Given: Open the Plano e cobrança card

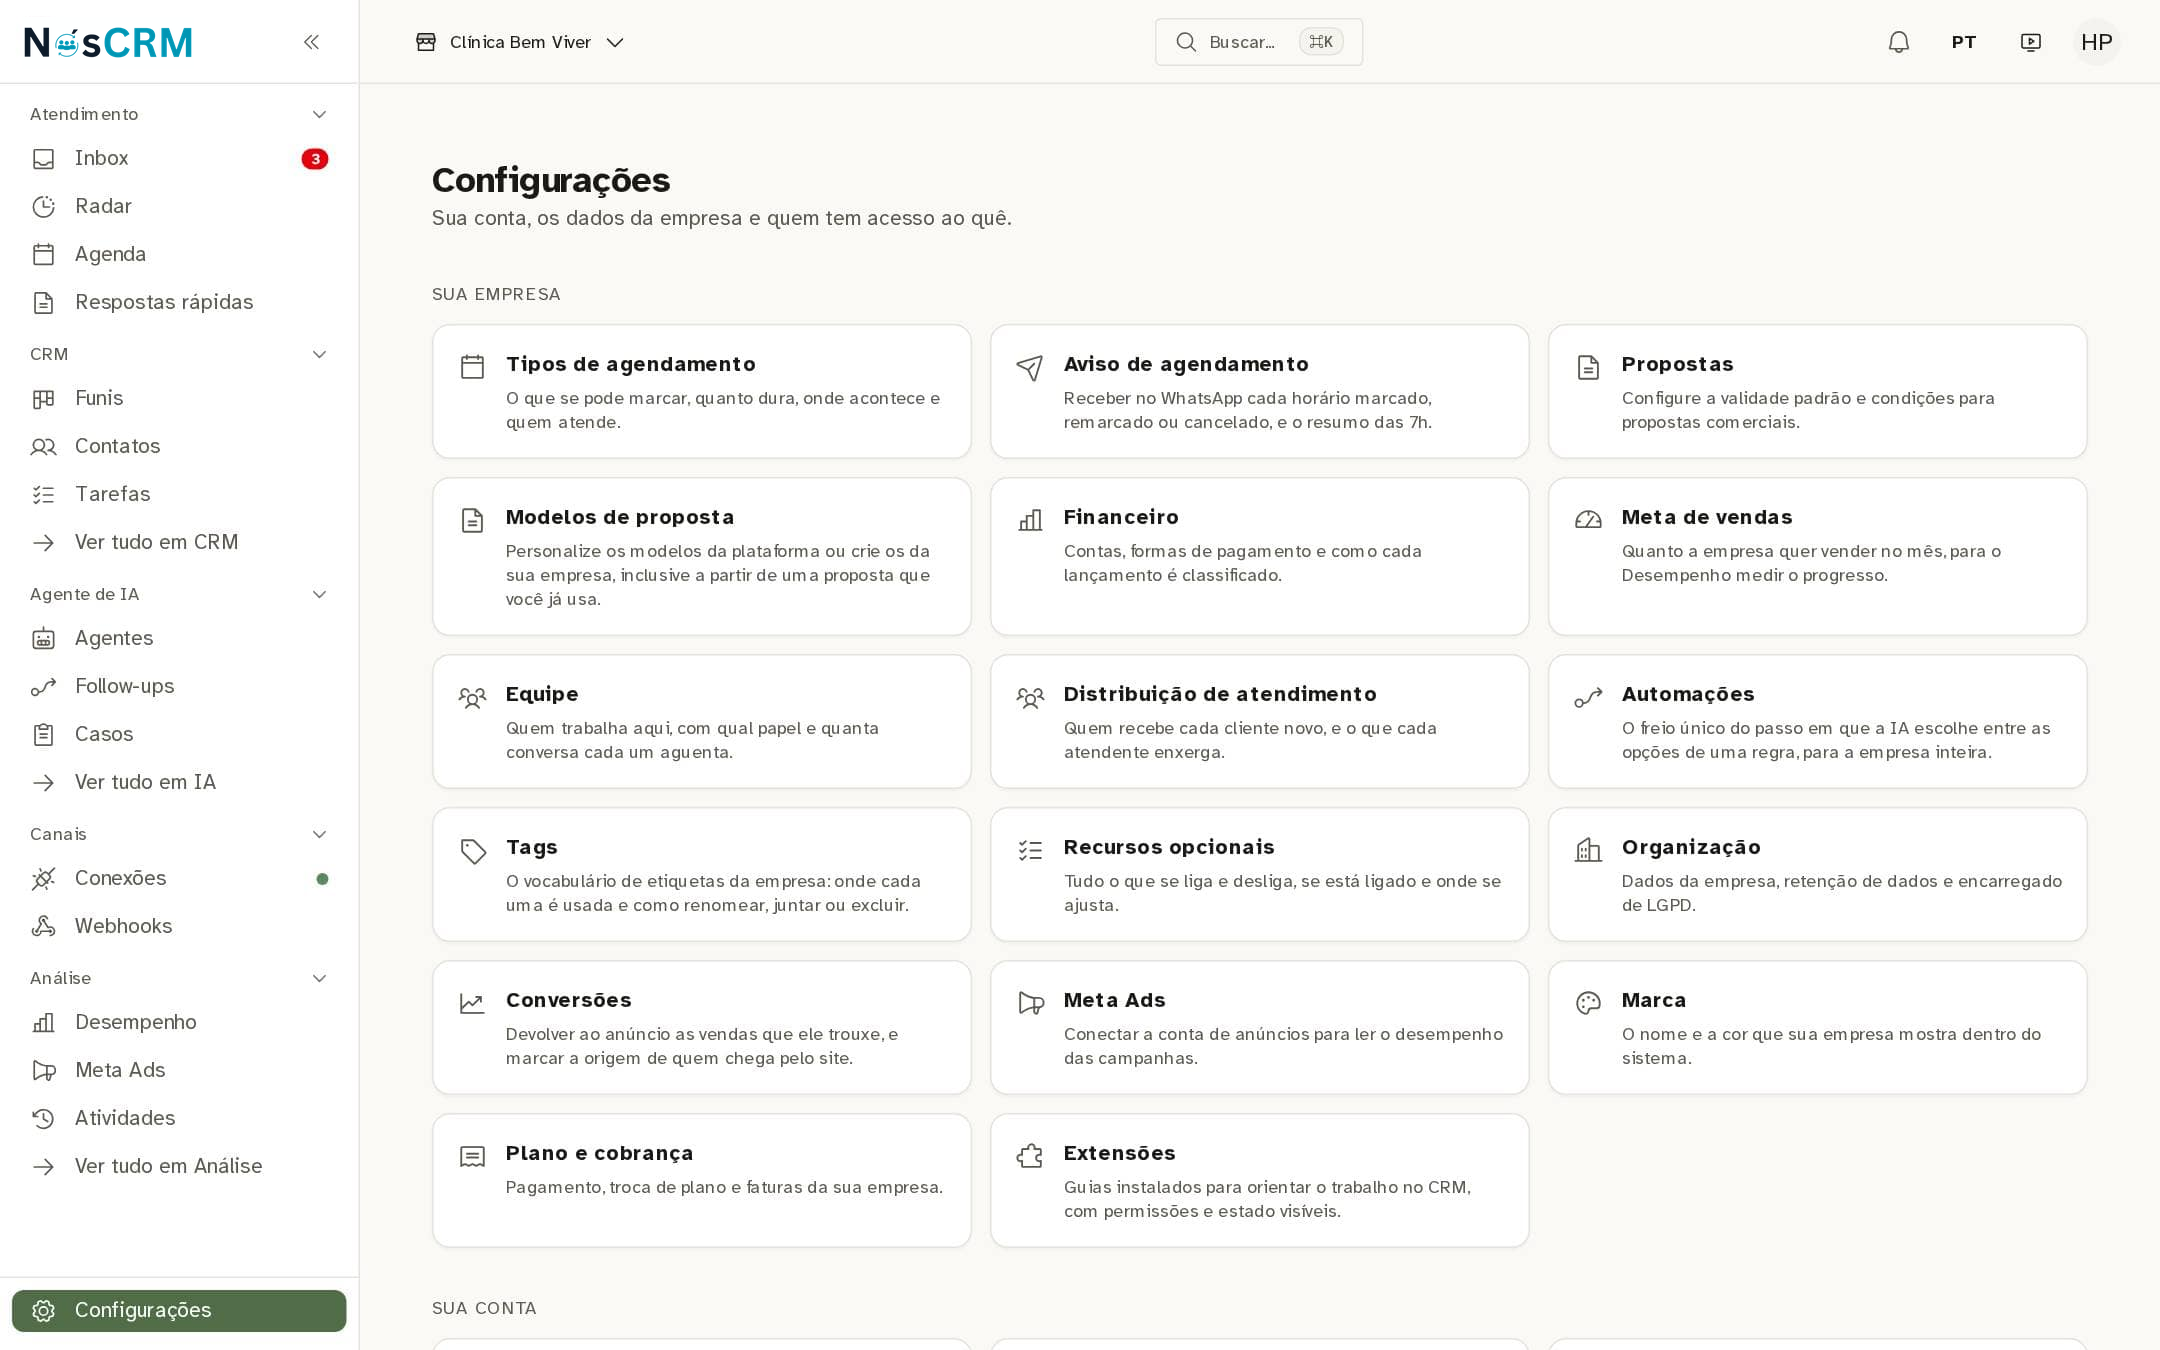Looking at the screenshot, I should (x=701, y=1180).
